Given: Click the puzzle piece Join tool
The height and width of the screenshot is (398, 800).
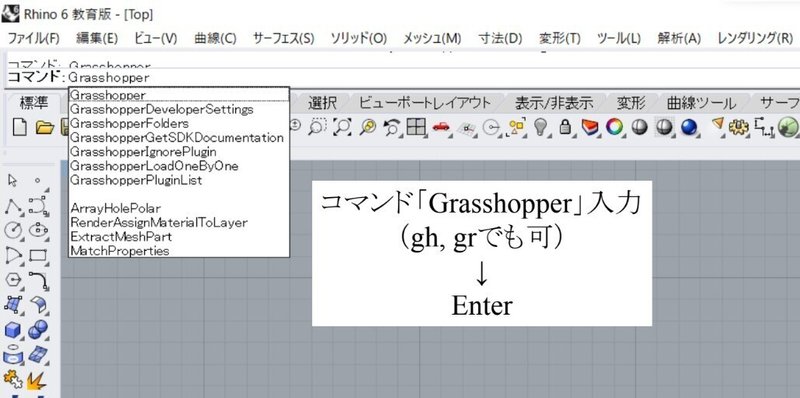Looking at the screenshot, I should pyautogui.click(x=12, y=379).
